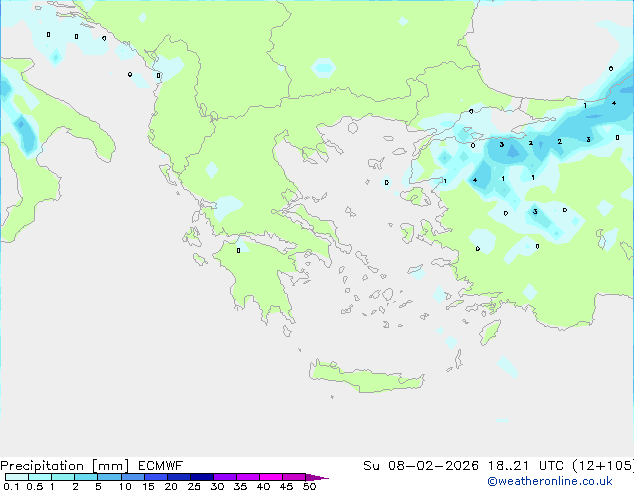The image size is (634, 490).
Task: Click the 25–30 mm dark blue swatch
Action: click(x=202, y=477)
